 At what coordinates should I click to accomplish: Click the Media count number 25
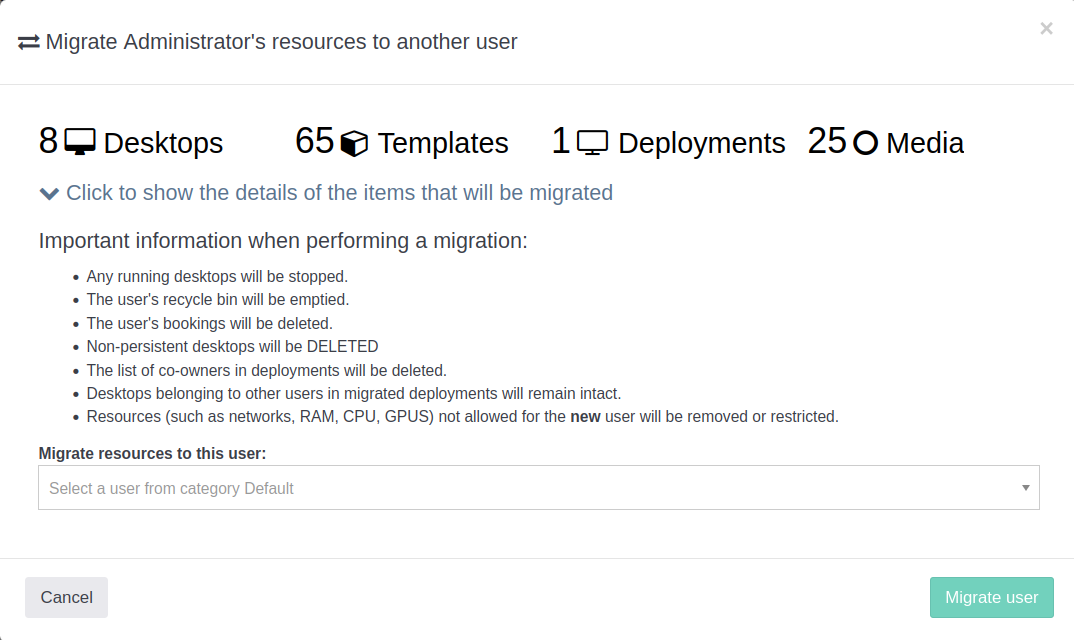(827, 141)
